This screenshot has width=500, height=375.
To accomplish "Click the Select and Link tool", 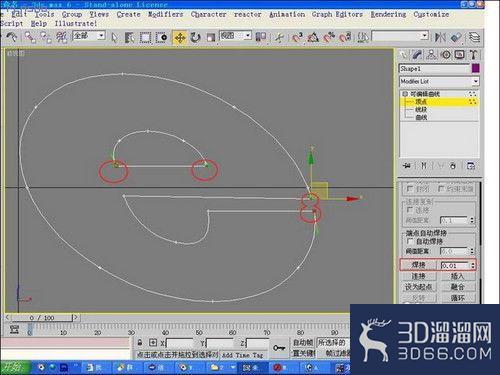I will pyautogui.click(x=30, y=37).
